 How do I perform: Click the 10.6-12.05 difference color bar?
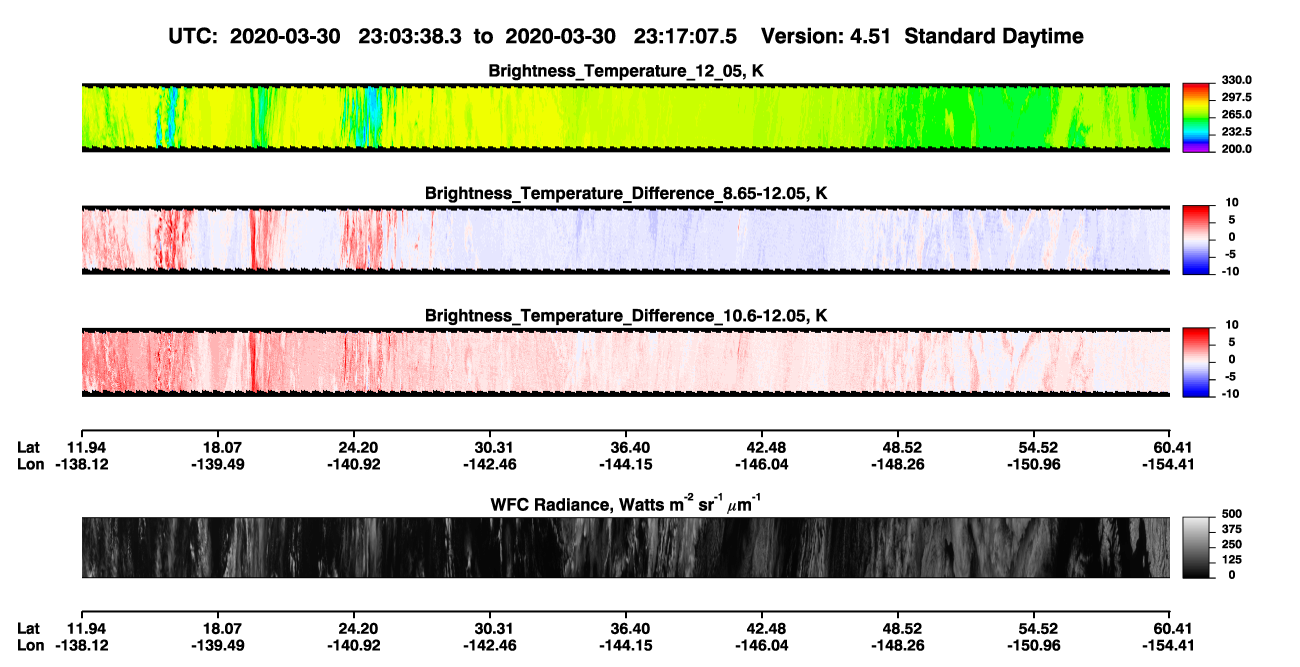(1196, 359)
